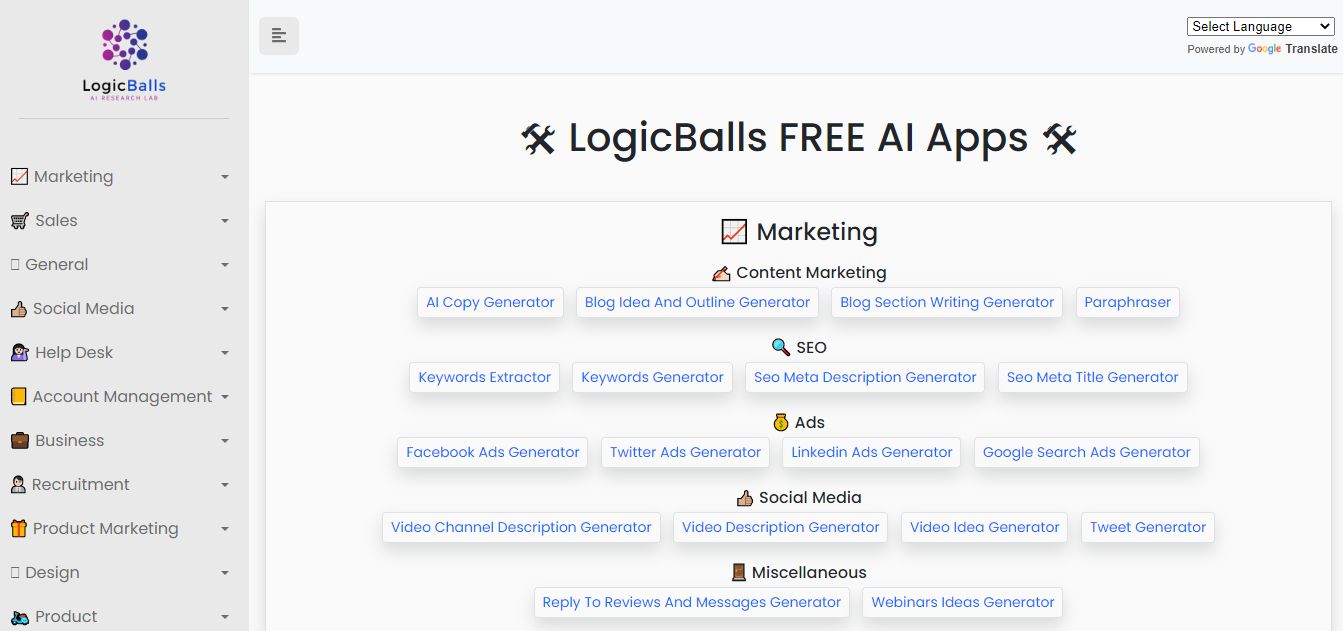Click the LogicBalls logo

123,58
